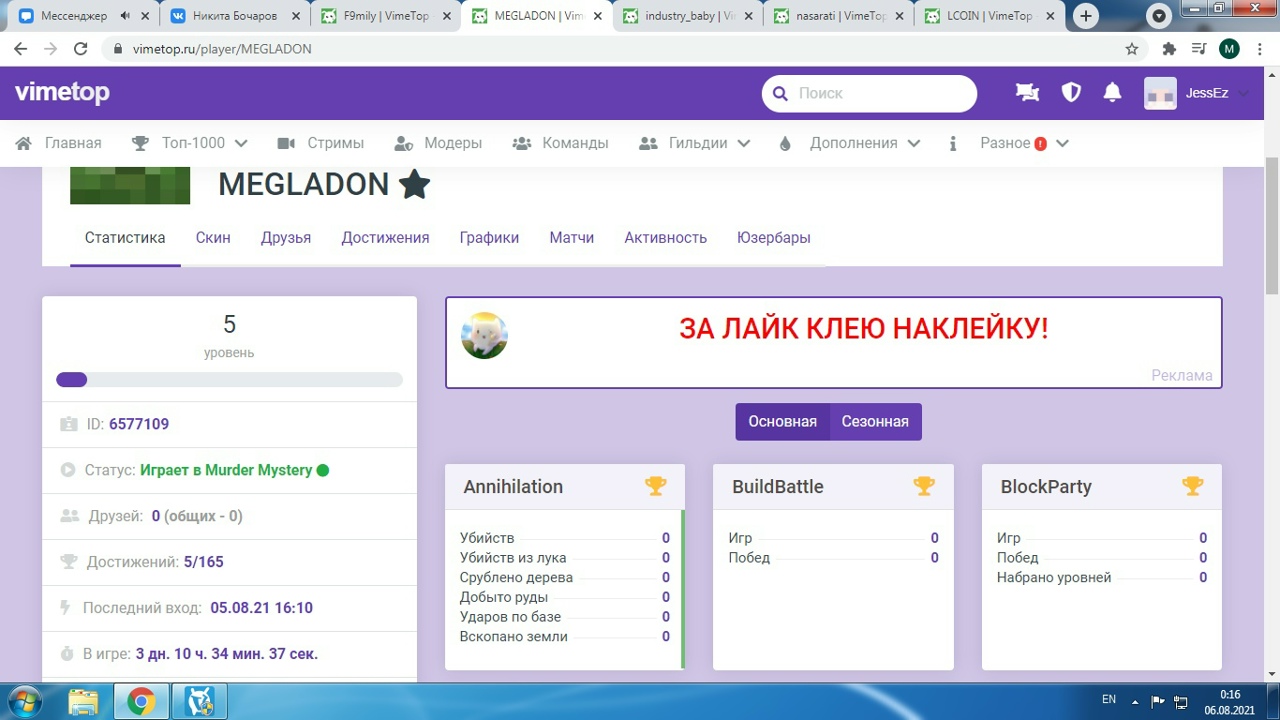Click the notification bell icon

point(1112,93)
